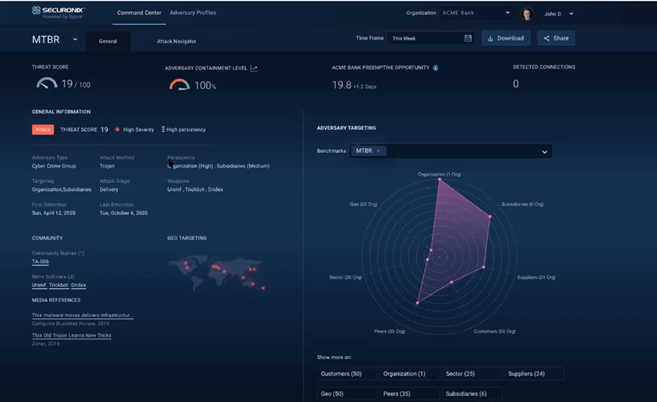Click the calendar icon in Time Frame
Image resolution: width=657 pixels, height=402 pixels.
click(468, 38)
